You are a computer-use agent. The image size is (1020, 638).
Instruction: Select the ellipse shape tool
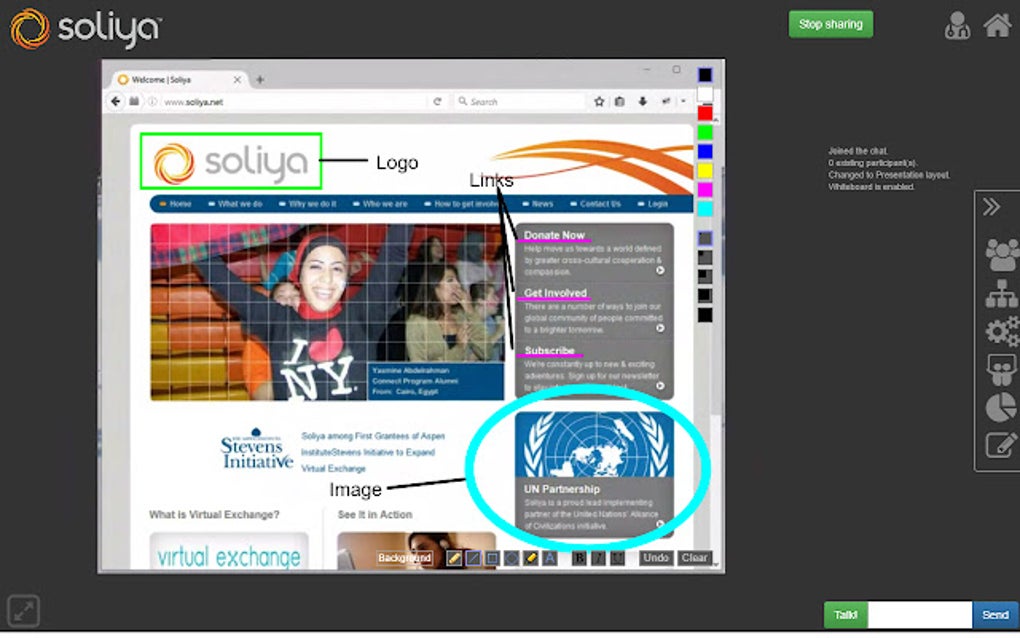512,557
